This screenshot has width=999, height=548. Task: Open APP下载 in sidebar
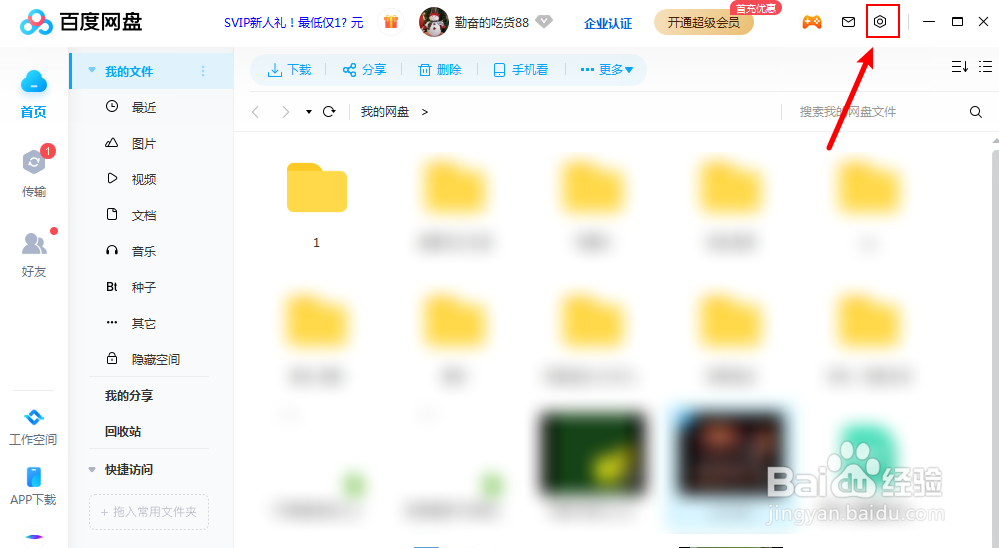(33, 486)
